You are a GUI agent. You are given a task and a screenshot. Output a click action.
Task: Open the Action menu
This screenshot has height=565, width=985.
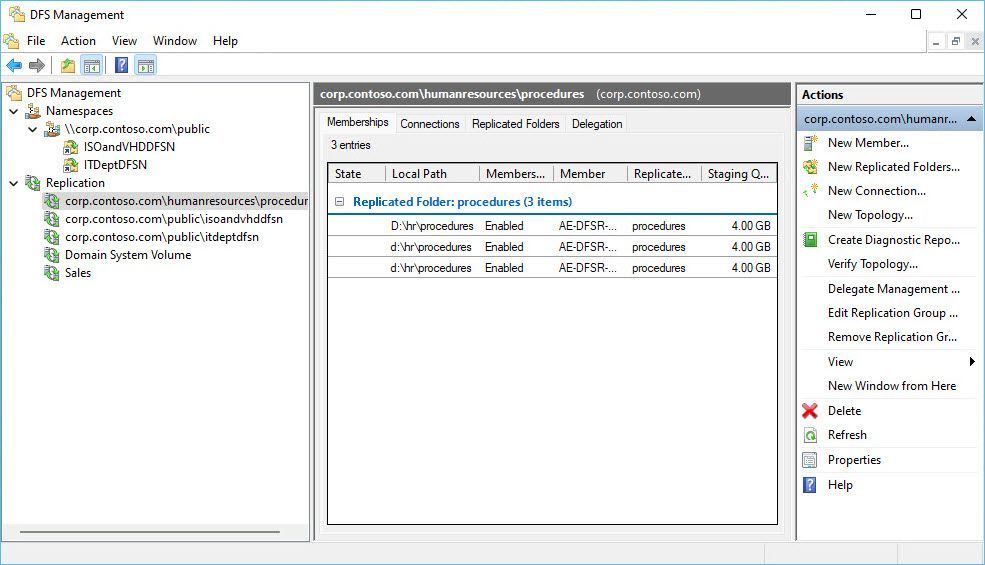79,41
